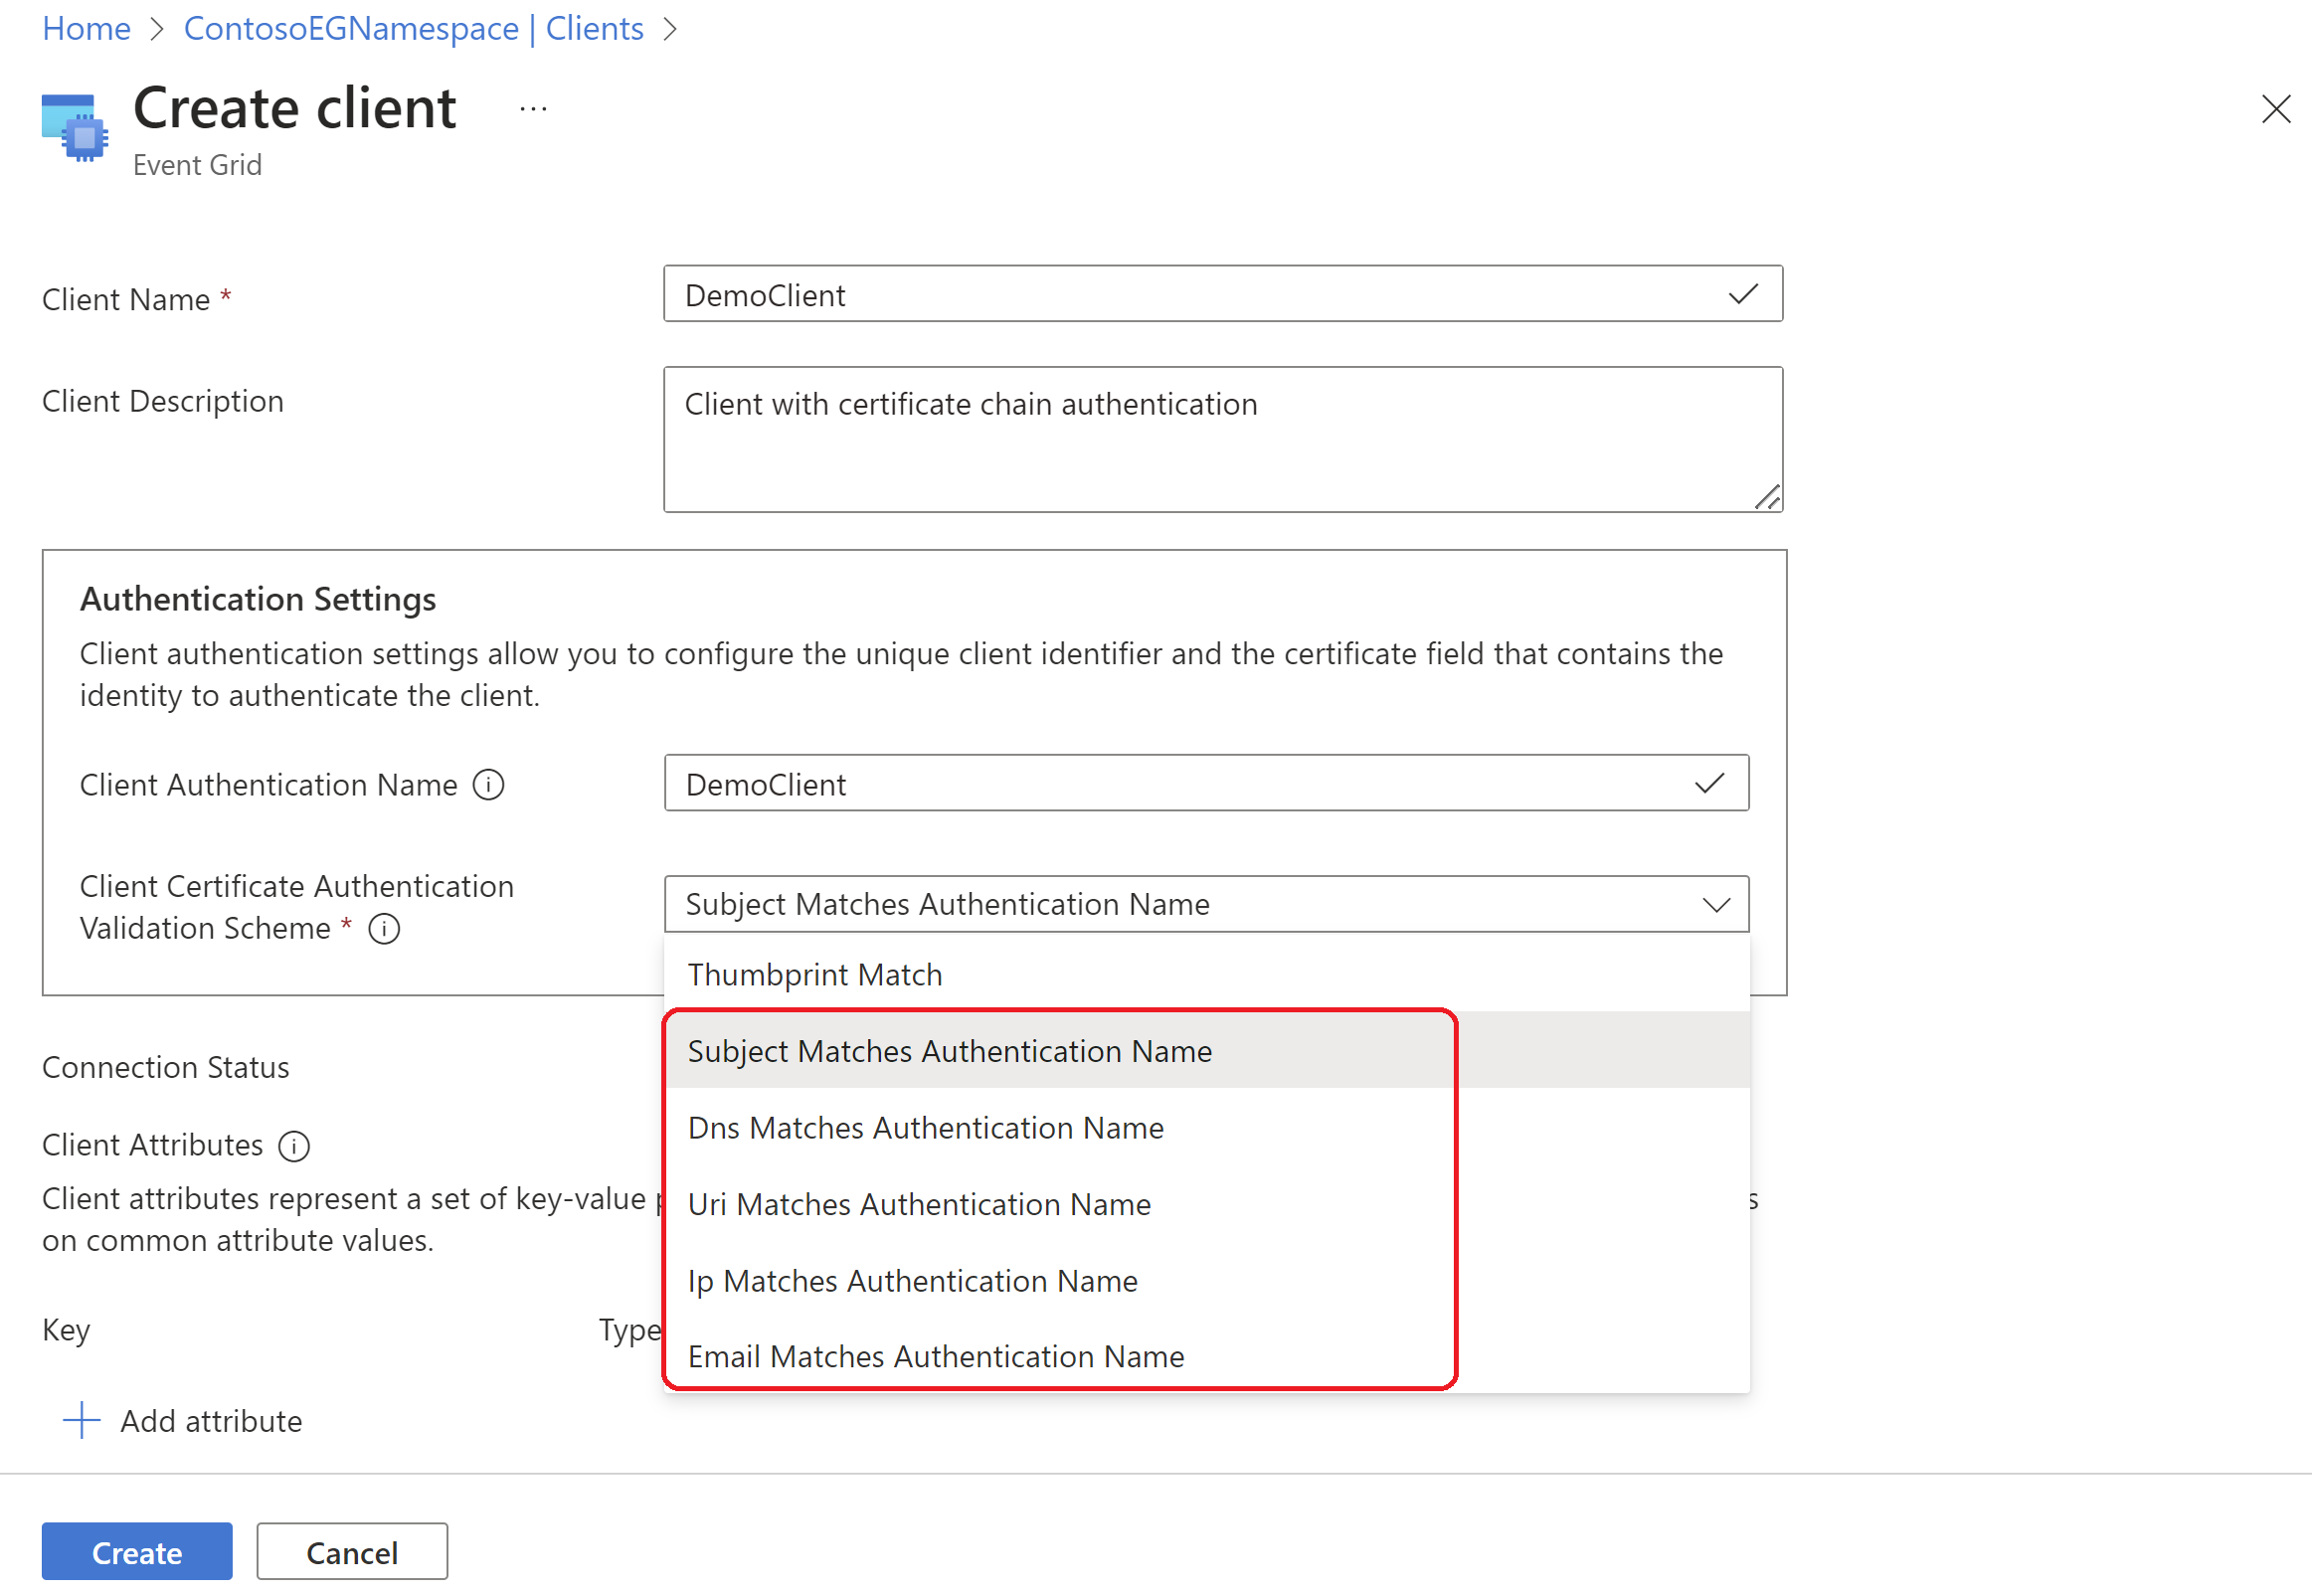Click the ellipsis menu icon
This screenshot has height=1596, width=2312.
492,110
